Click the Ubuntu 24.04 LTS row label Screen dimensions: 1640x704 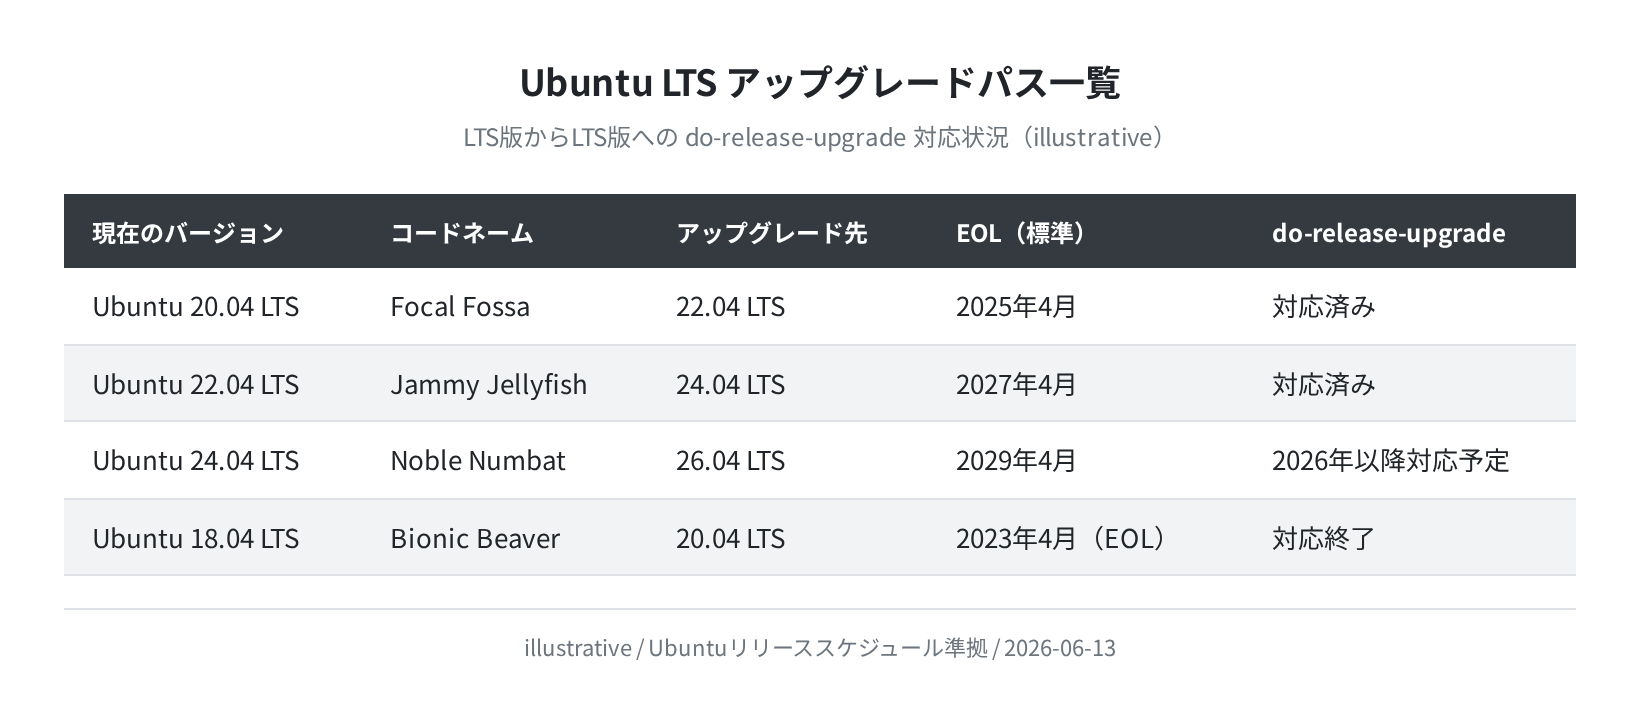(x=196, y=461)
